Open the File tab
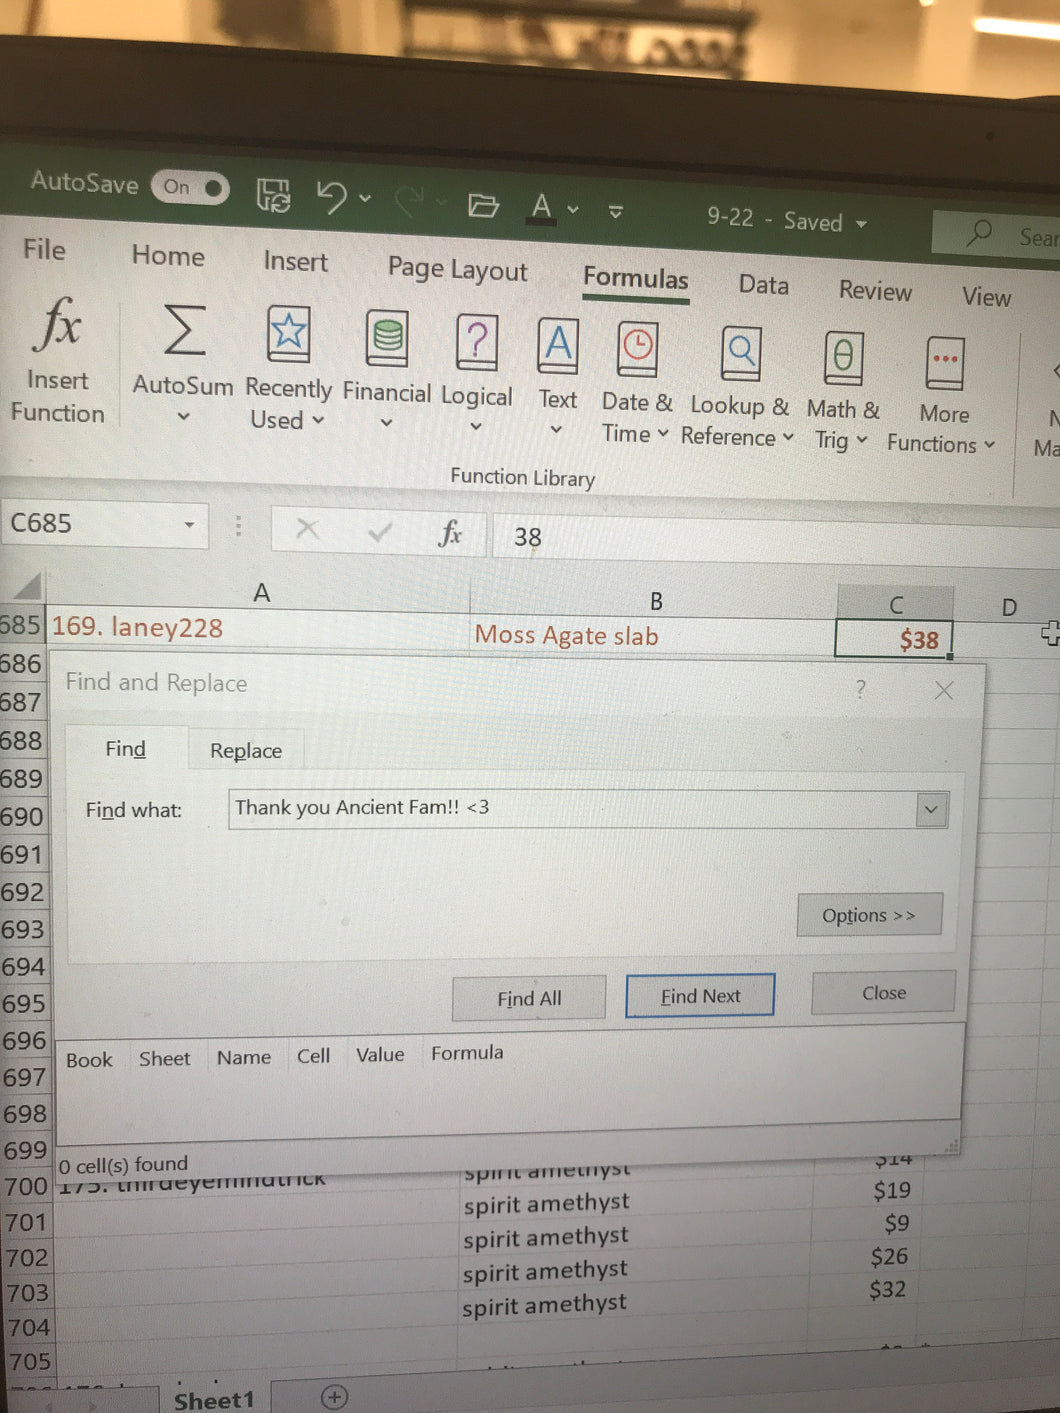 pyautogui.click(x=44, y=249)
